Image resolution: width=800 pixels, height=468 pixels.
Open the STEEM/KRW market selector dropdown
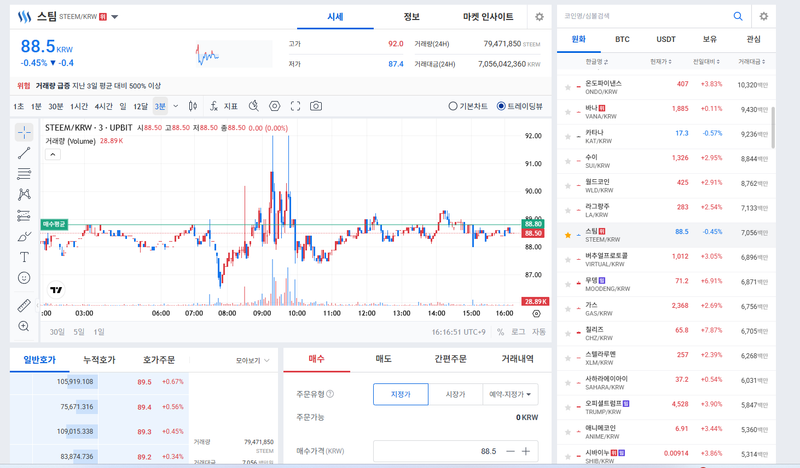coord(115,17)
